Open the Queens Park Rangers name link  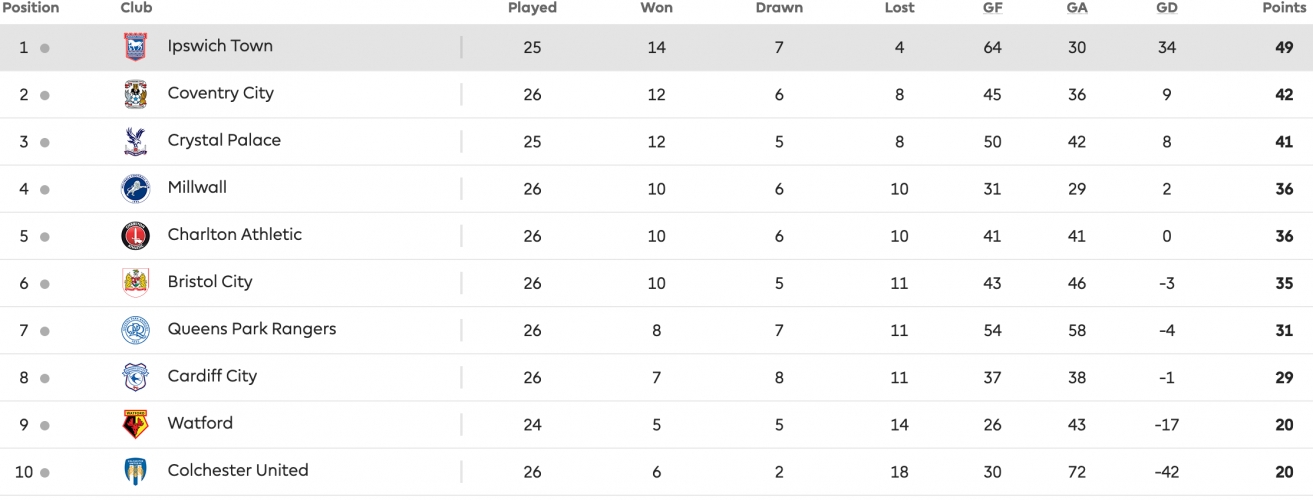pyautogui.click(x=252, y=329)
